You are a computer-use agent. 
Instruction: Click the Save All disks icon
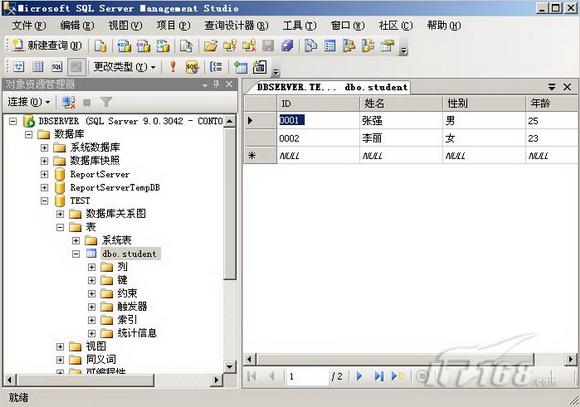click(287, 46)
